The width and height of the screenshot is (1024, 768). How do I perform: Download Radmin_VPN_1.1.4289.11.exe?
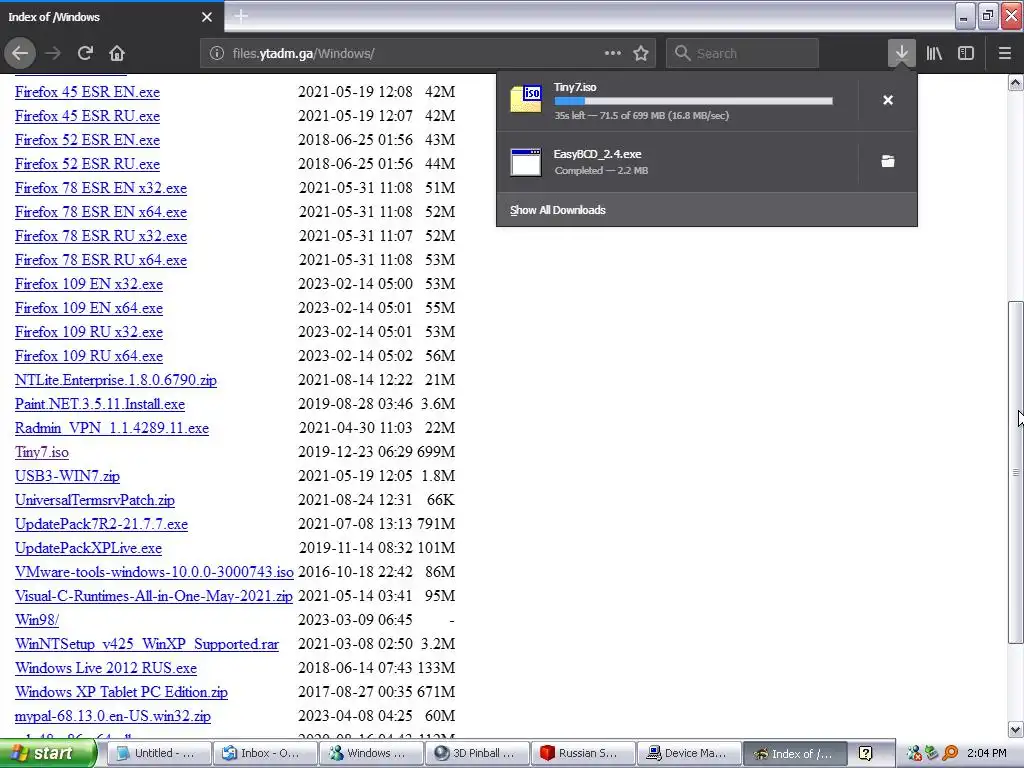(x=112, y=428)
